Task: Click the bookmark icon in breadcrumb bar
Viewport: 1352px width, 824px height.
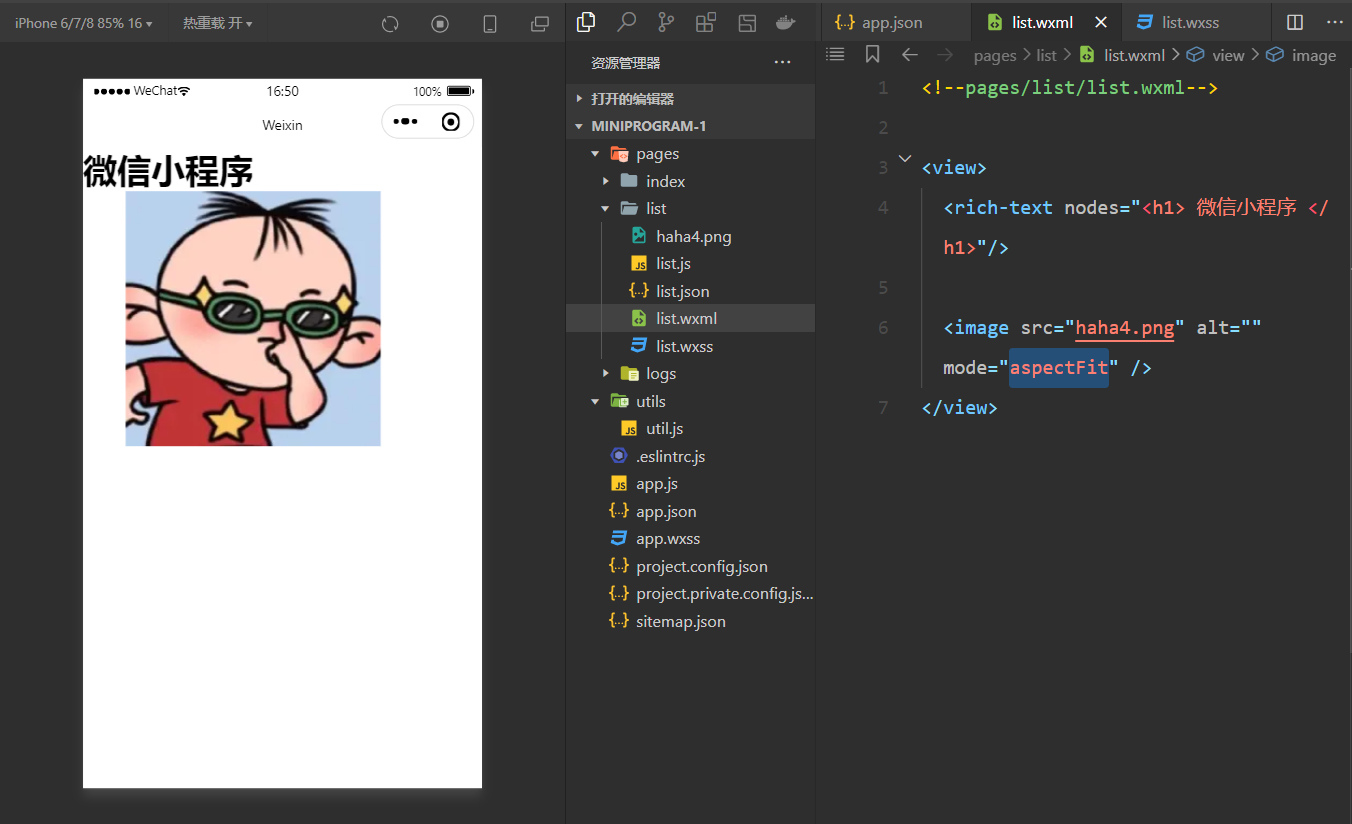Action: (x=872, y=55)
